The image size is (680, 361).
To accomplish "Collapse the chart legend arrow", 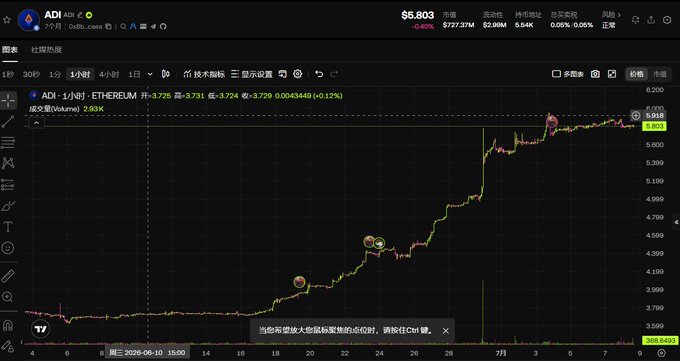I will [x=37, y=123].
